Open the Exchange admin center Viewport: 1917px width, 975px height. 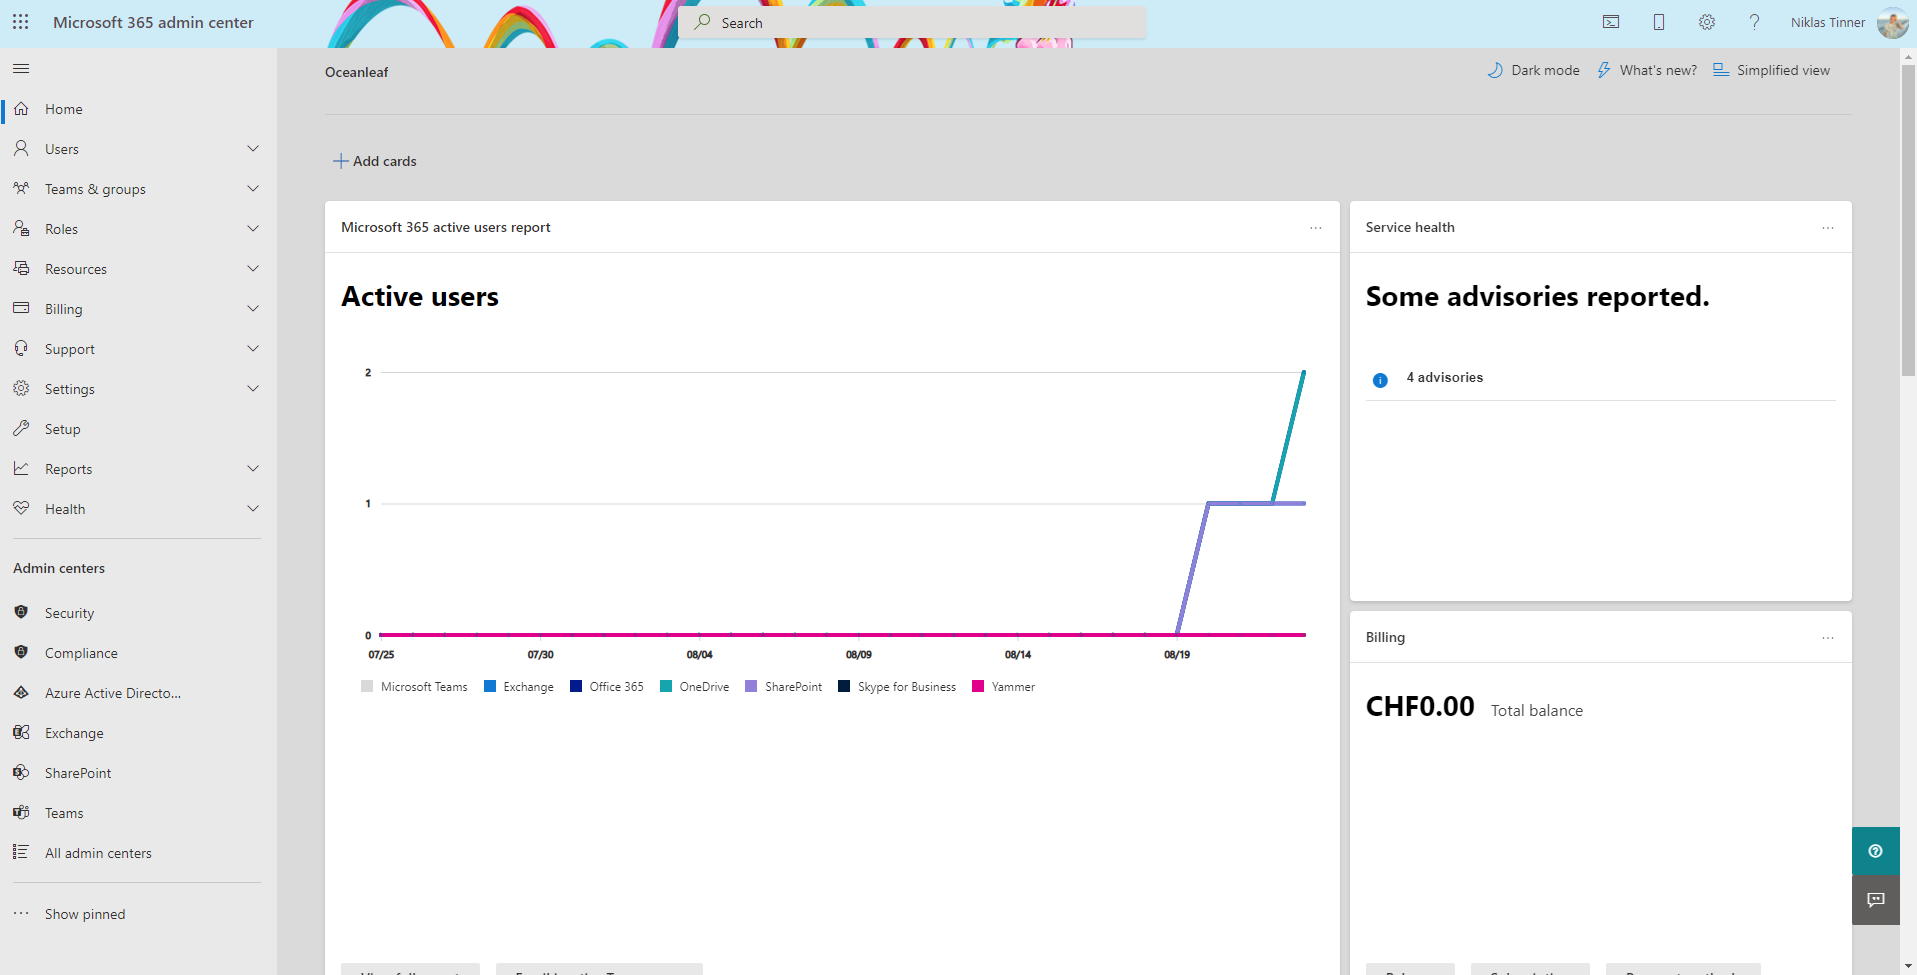tap(73, 732)
